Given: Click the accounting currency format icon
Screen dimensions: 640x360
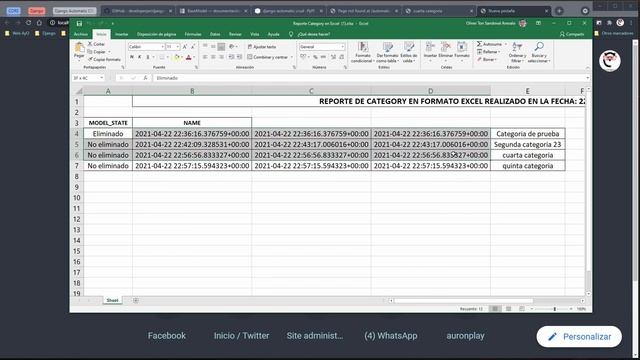Looking at the screenshot, I should click(303, 57).
